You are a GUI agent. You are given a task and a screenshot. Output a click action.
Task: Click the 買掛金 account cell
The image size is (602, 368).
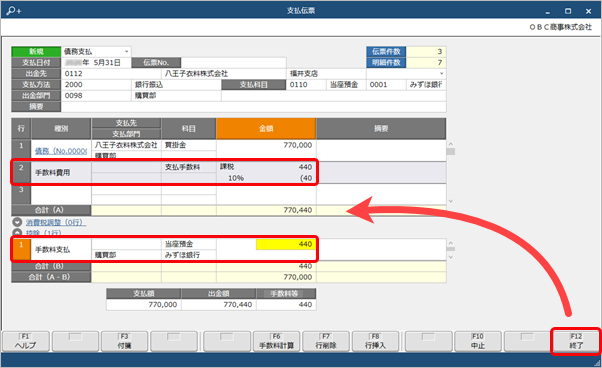pyautogui.click(x=189, y=145)
